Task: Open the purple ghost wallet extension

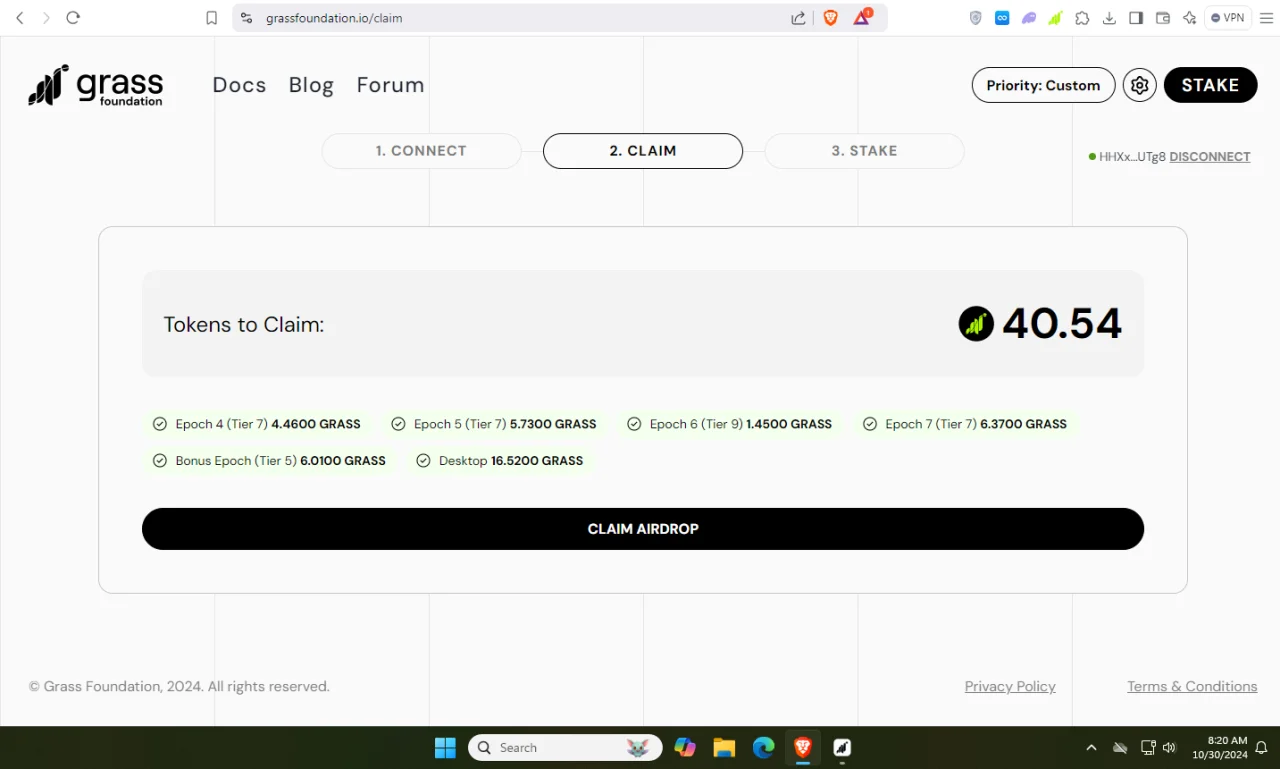Action: click(1029, 18)
